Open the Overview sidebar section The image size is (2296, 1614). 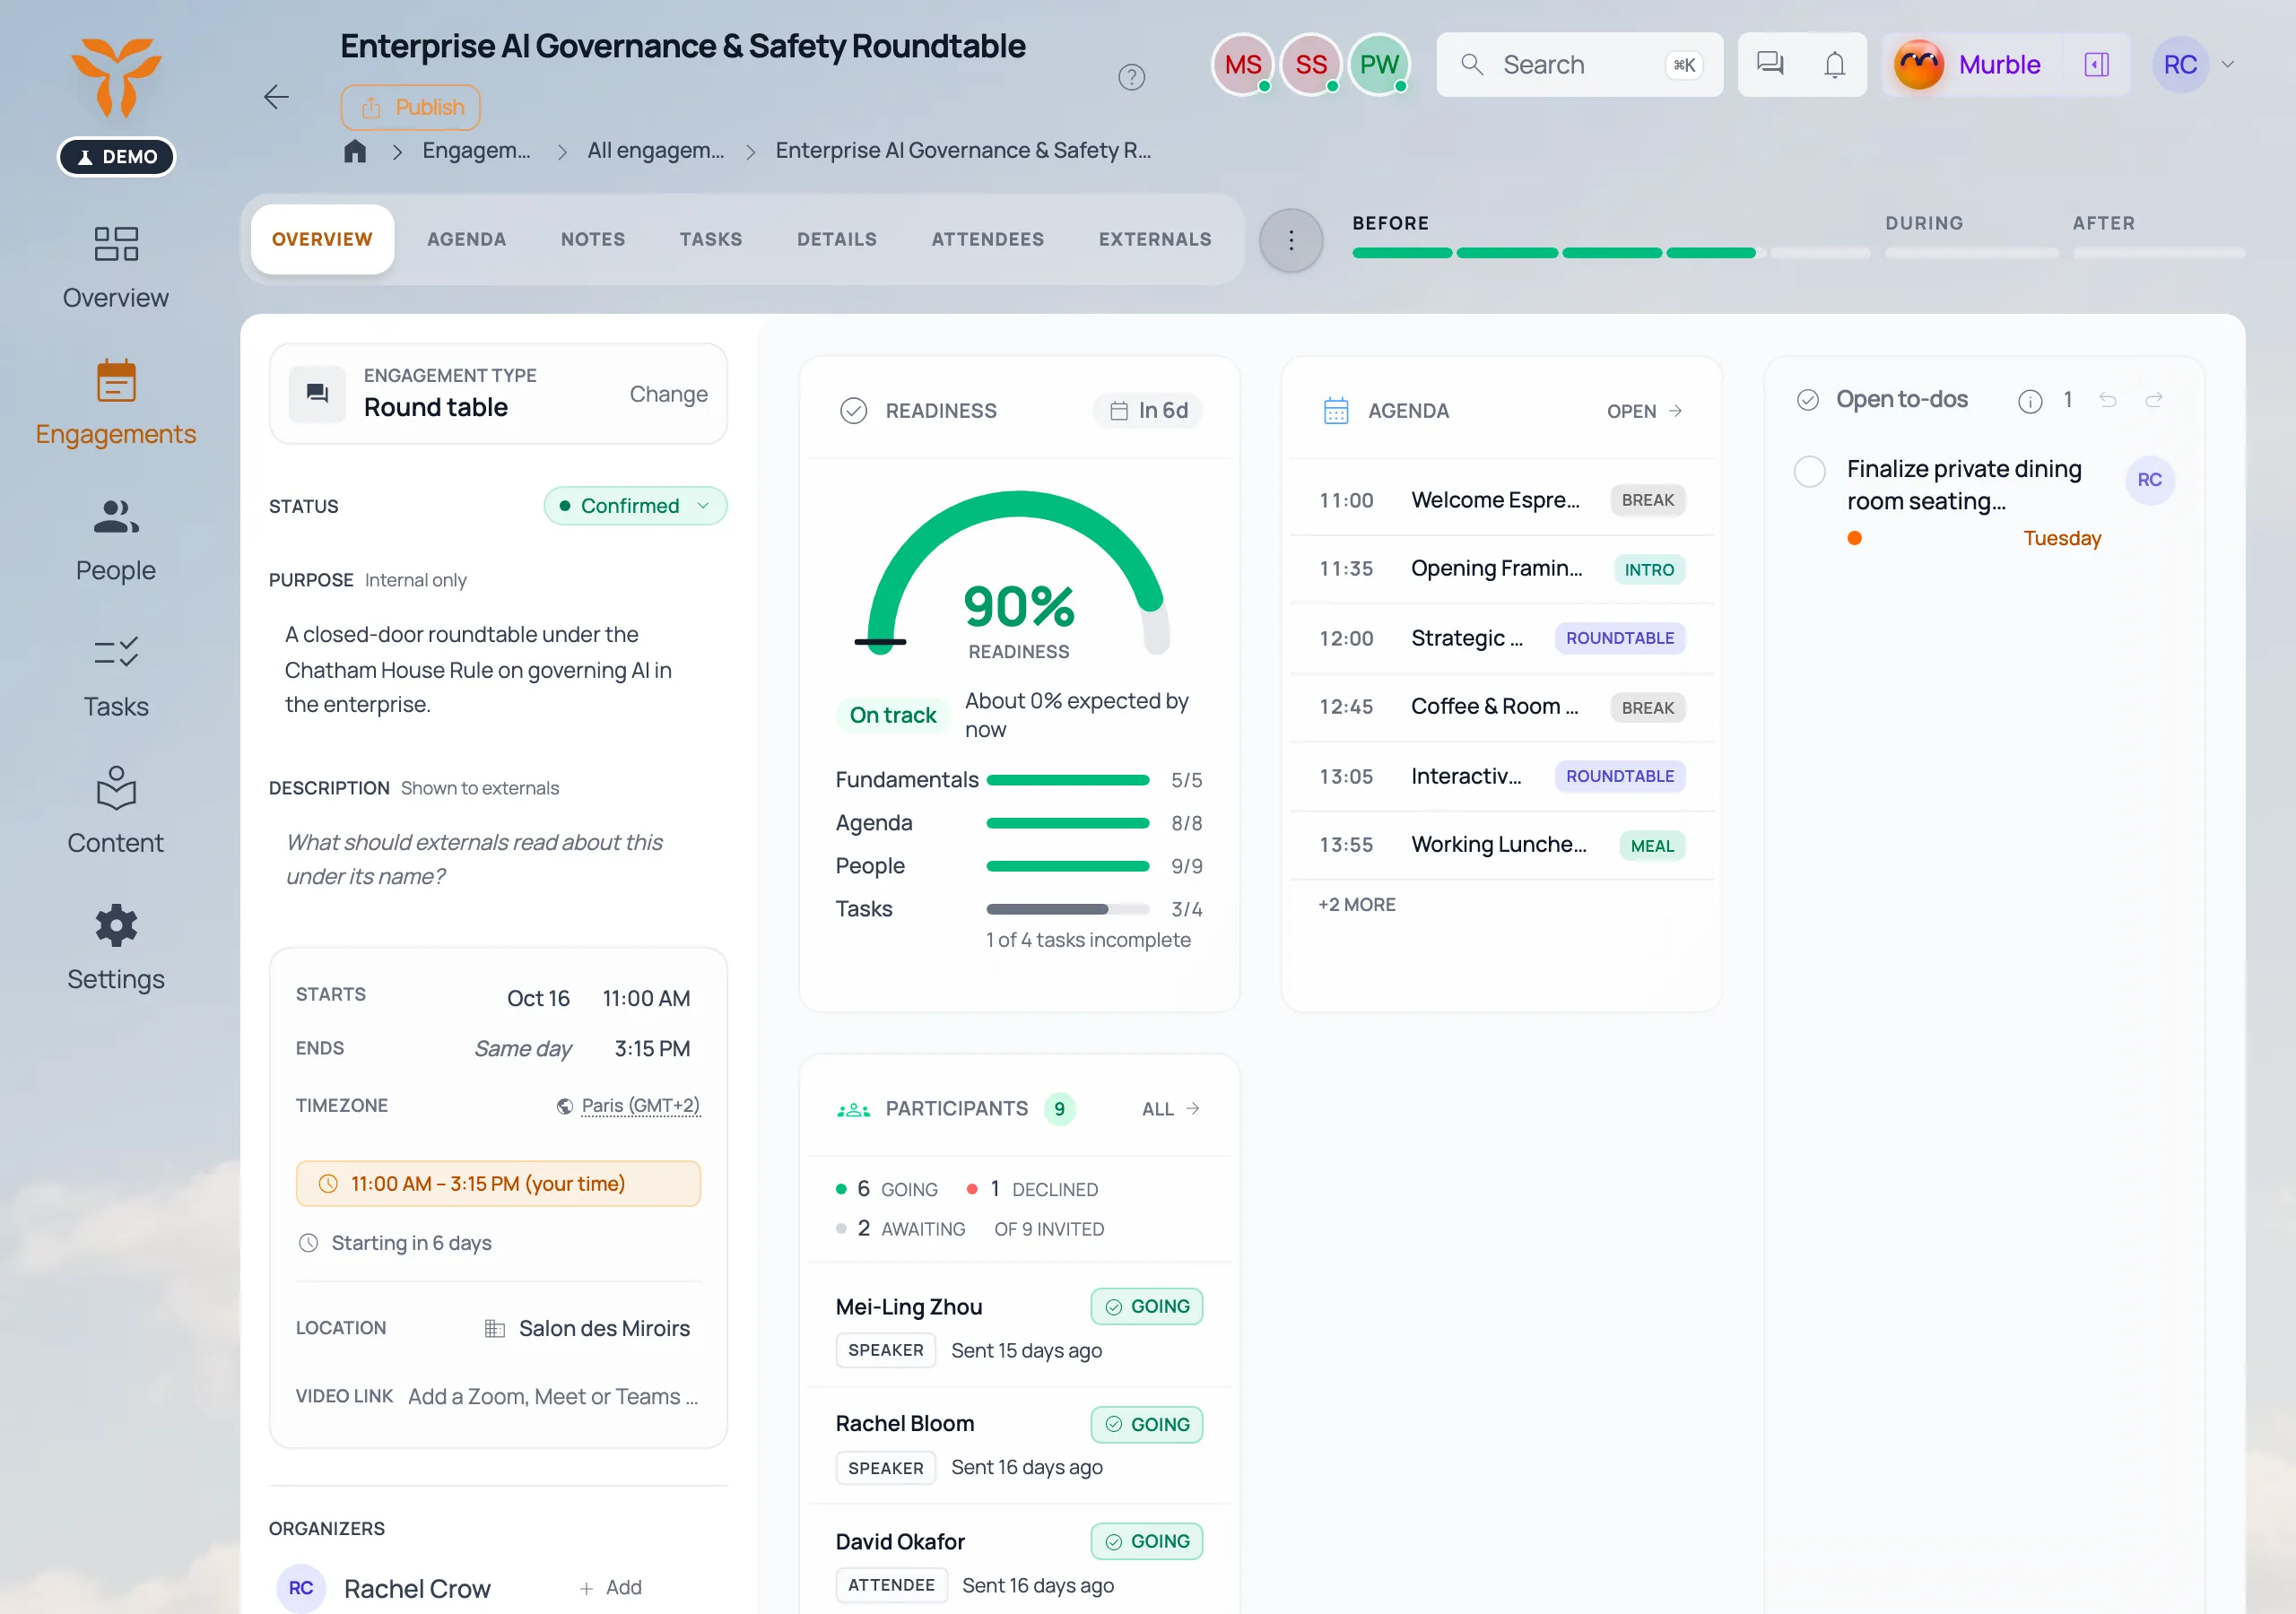(x=116, y=267)
